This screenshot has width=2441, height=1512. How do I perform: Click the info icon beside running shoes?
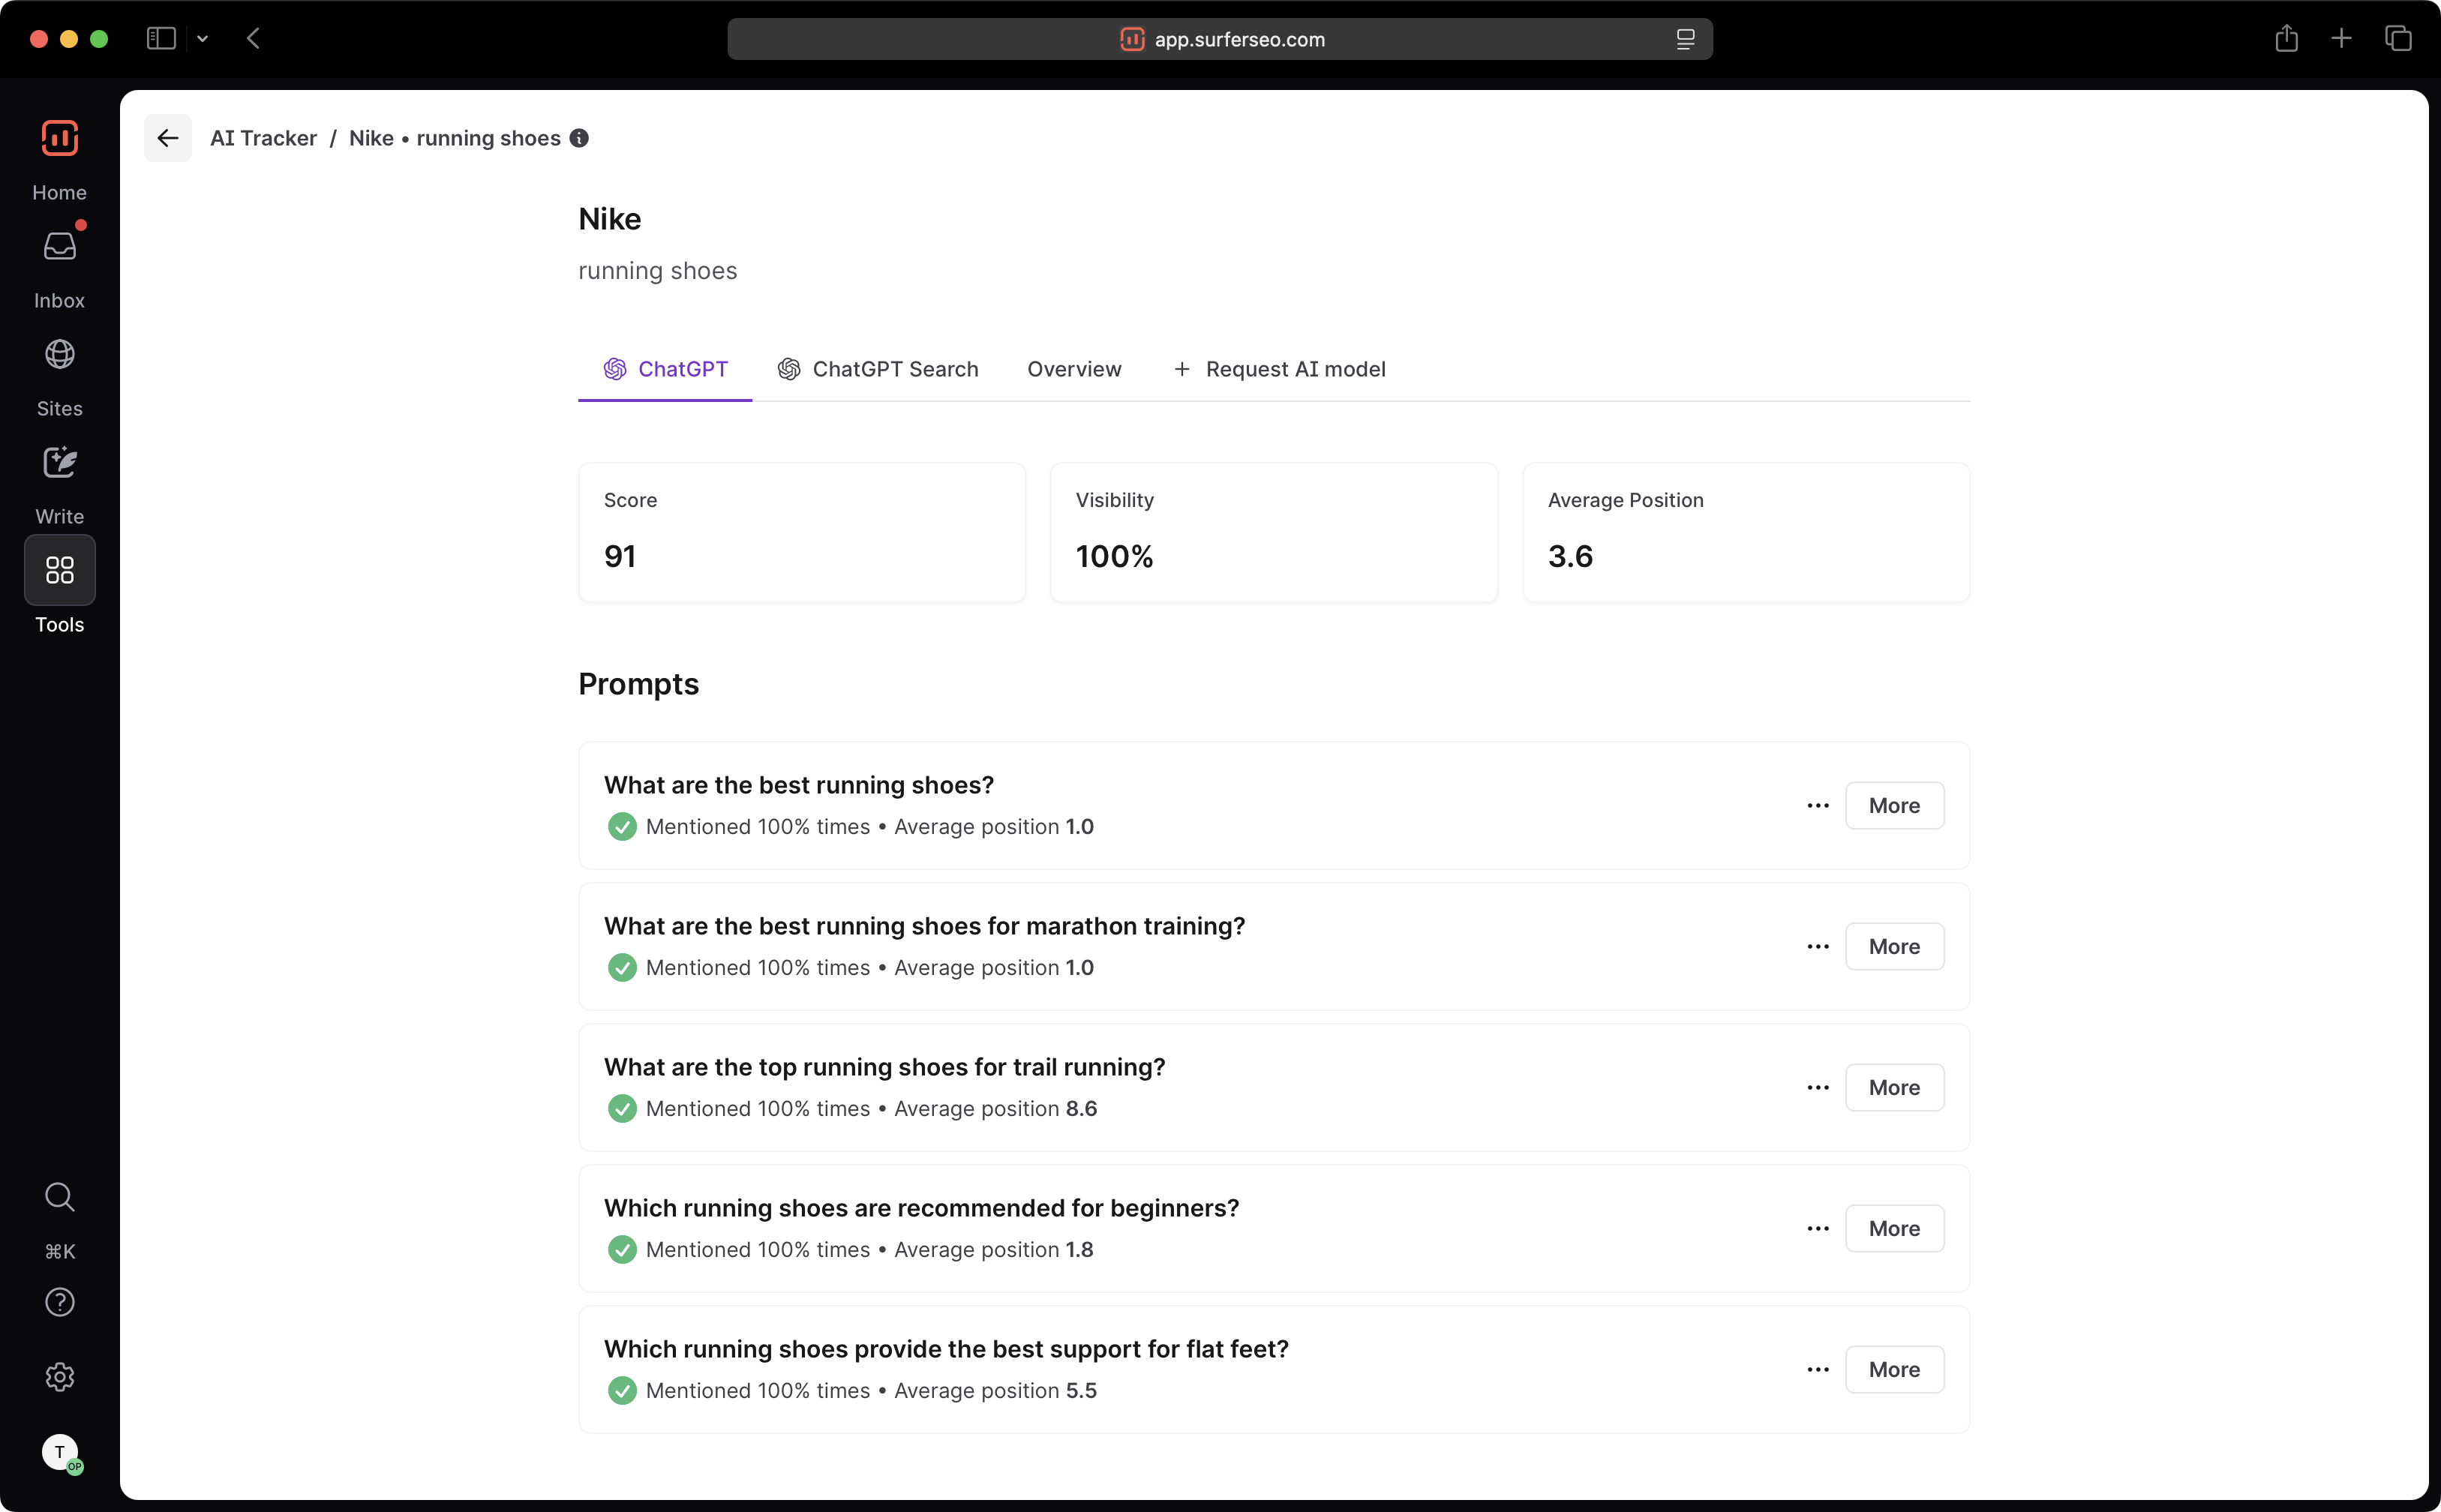click(x=579, y=138)
